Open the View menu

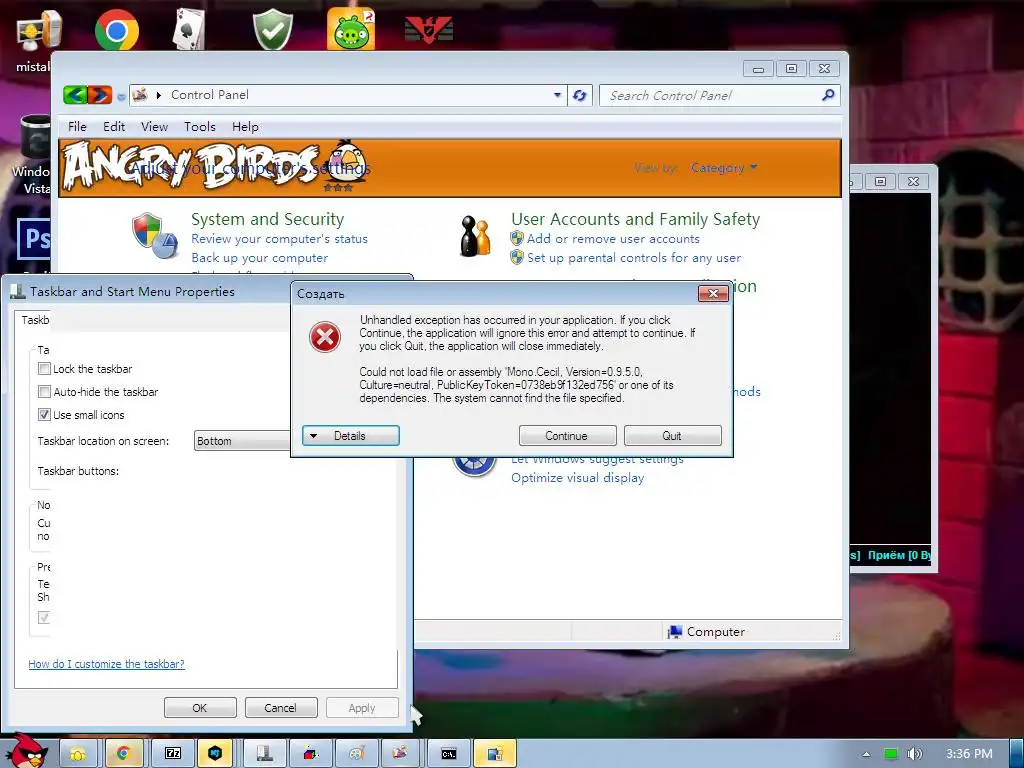[154, 127]
